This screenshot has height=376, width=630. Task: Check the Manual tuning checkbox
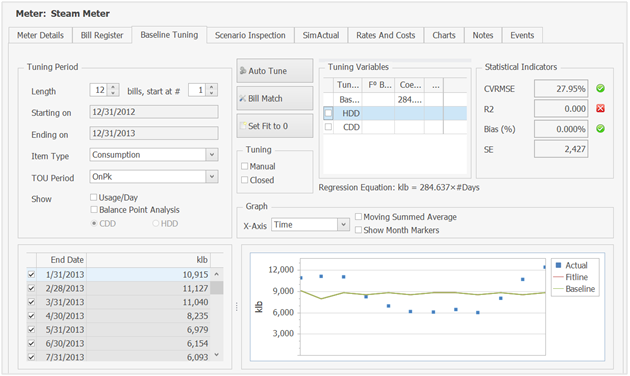[x=244, y=166]
